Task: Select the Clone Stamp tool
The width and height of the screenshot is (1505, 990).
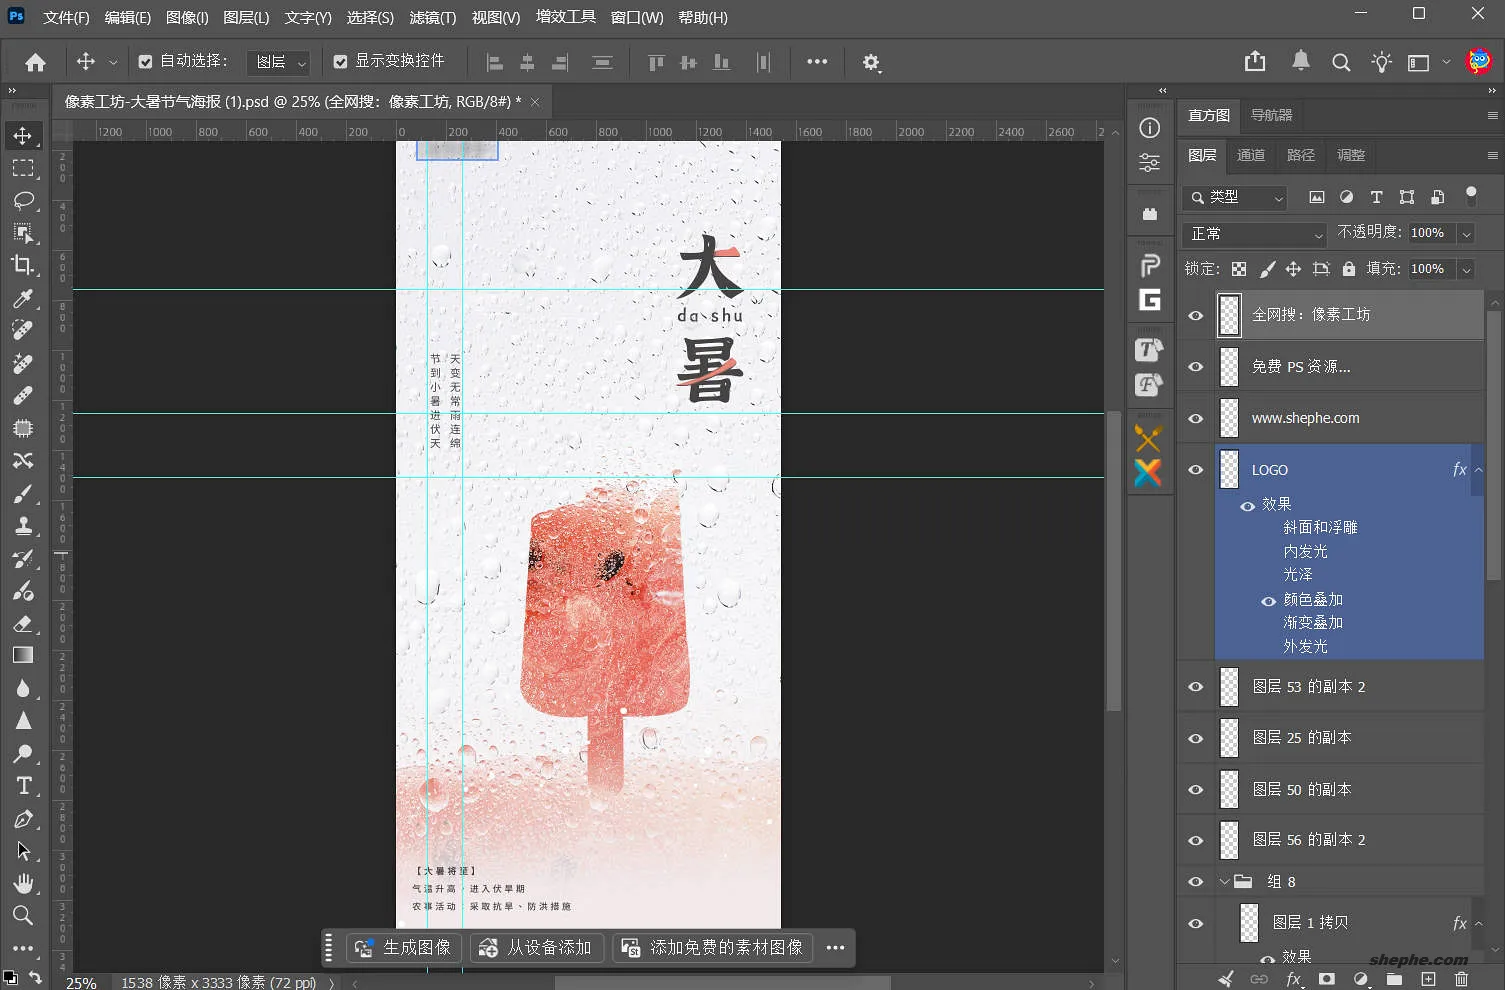Action: pyautogui.click(x=23, y=526)
